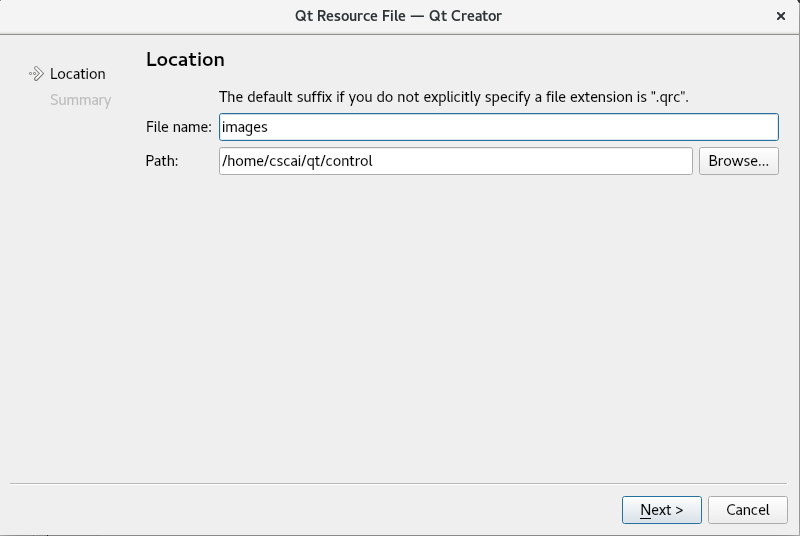Click the default suffix hint text
Screen dimensions: 800x536
click(x=454, y=97)
